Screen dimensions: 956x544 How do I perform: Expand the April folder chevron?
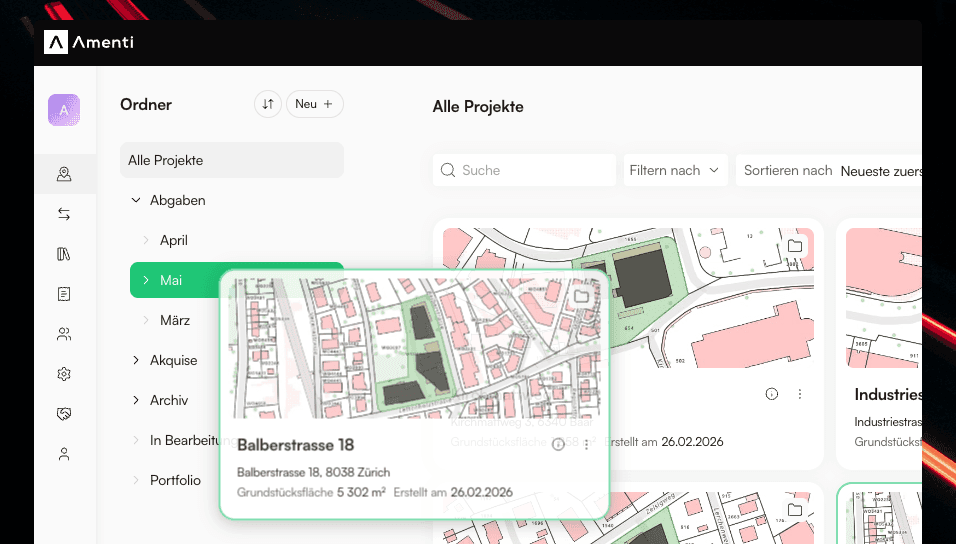coord(146,240)
